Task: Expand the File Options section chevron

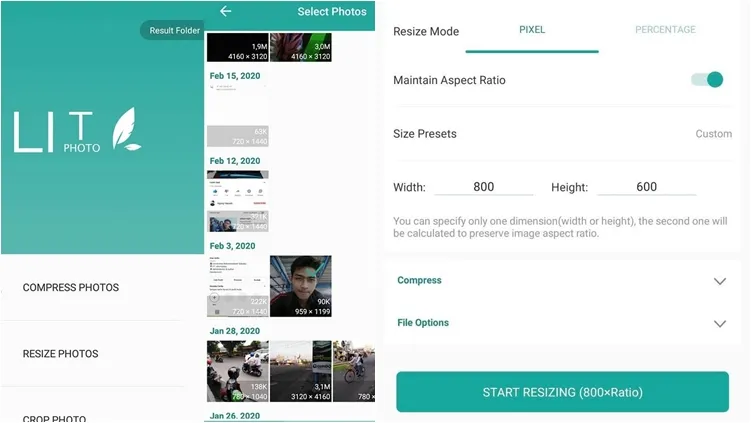Action: 719,324
